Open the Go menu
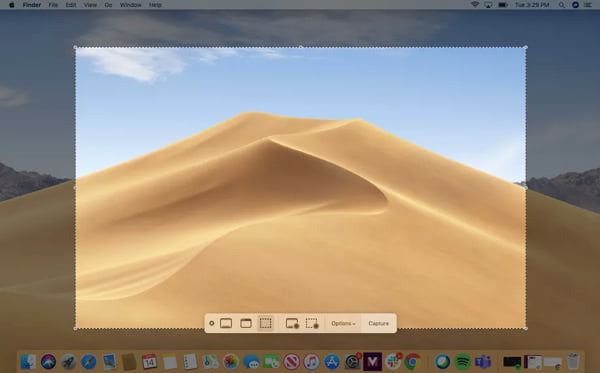The width and height of the screenshot is (600, 373). [108, 5]
